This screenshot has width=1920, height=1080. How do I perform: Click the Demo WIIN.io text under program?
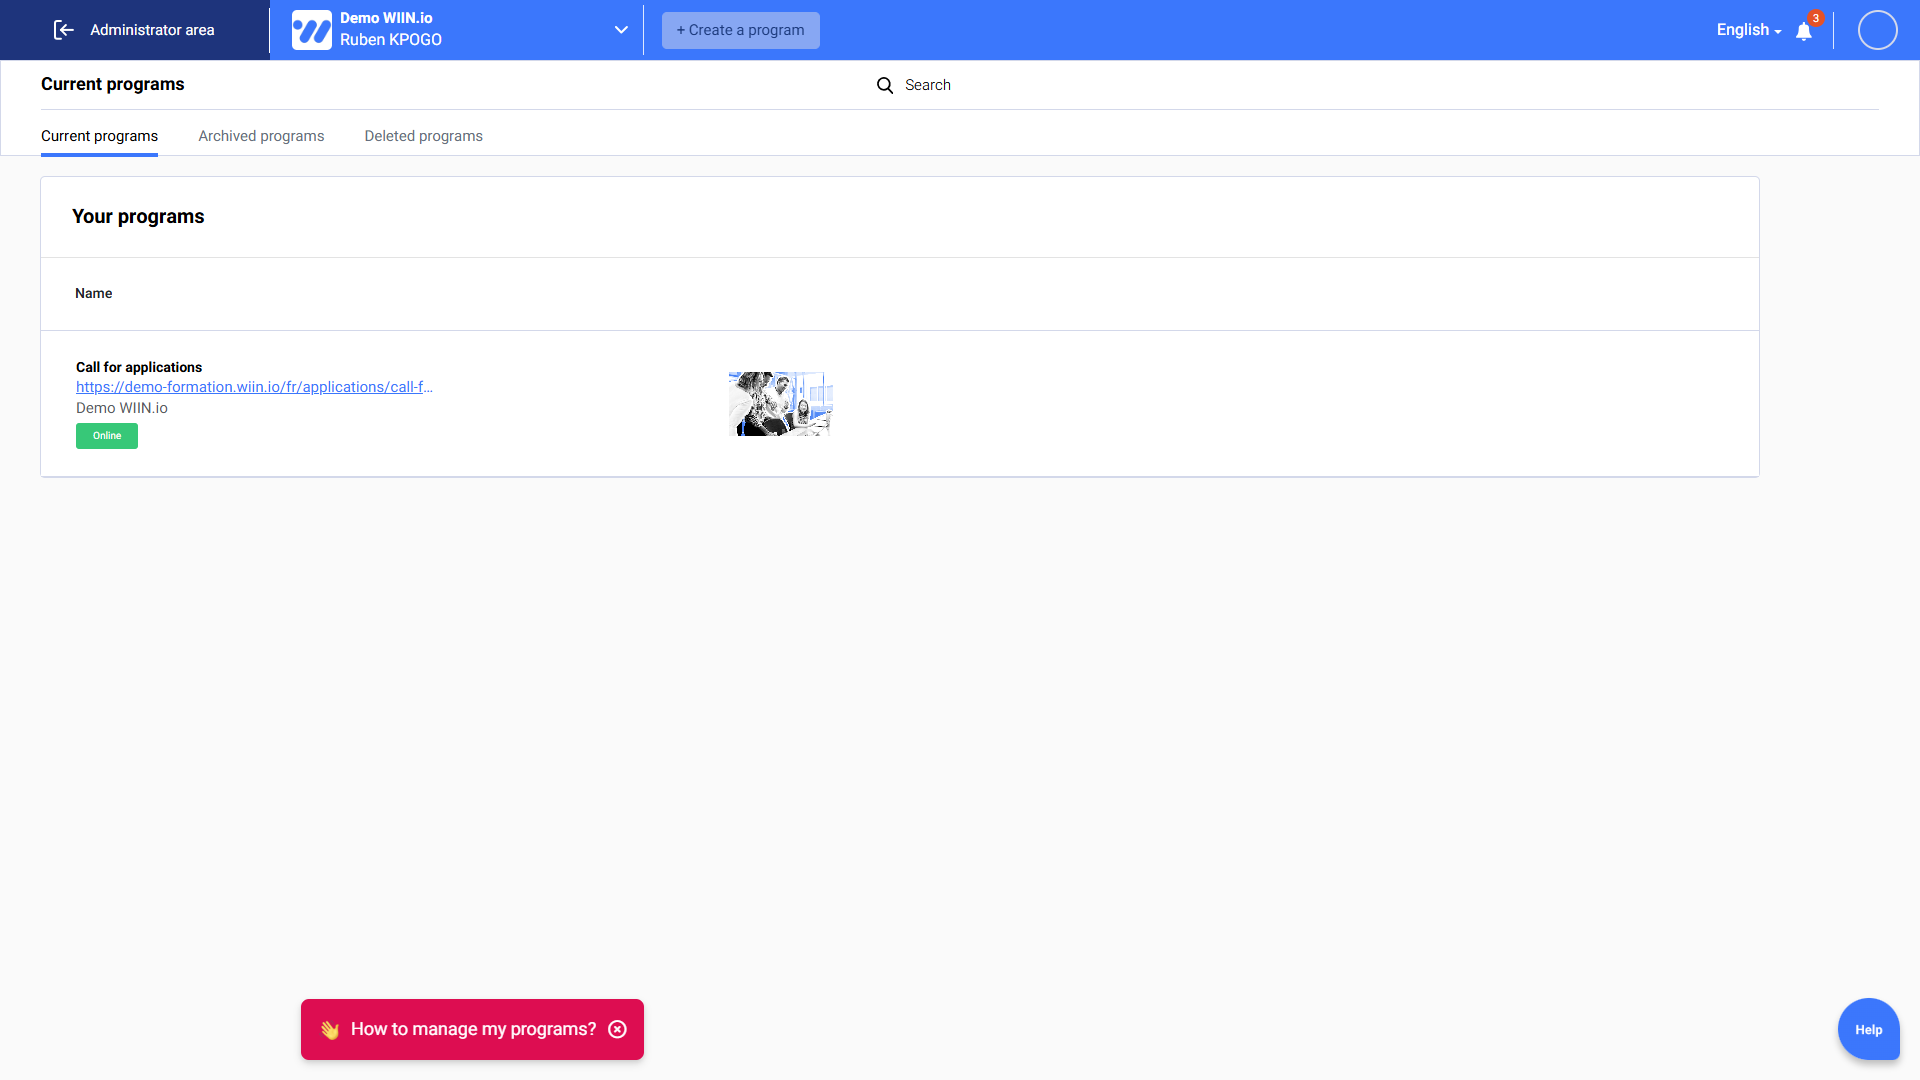pos(122,408)
